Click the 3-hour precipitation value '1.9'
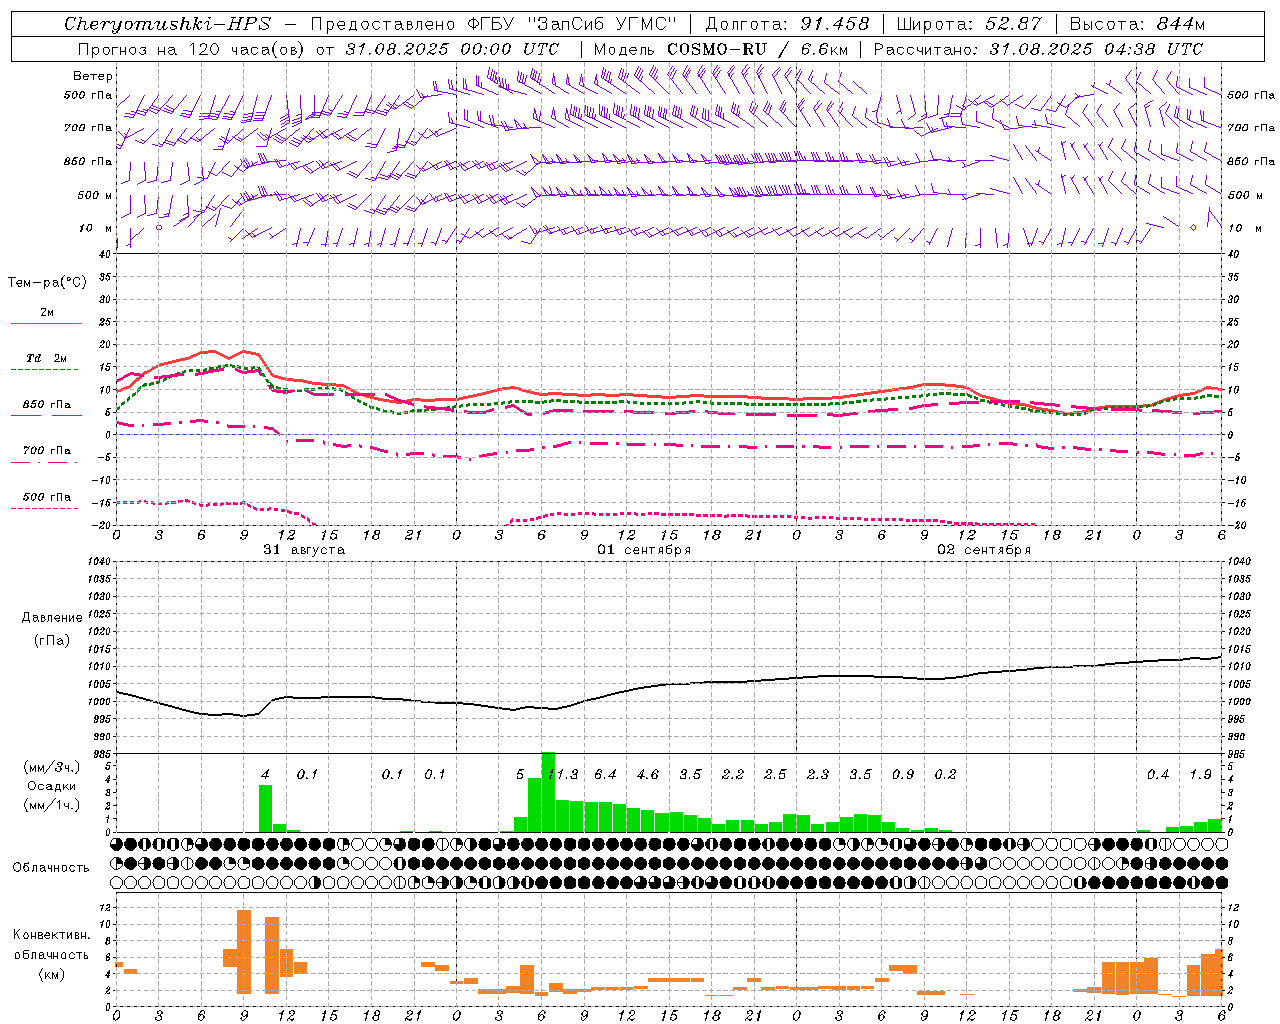 1201,775
